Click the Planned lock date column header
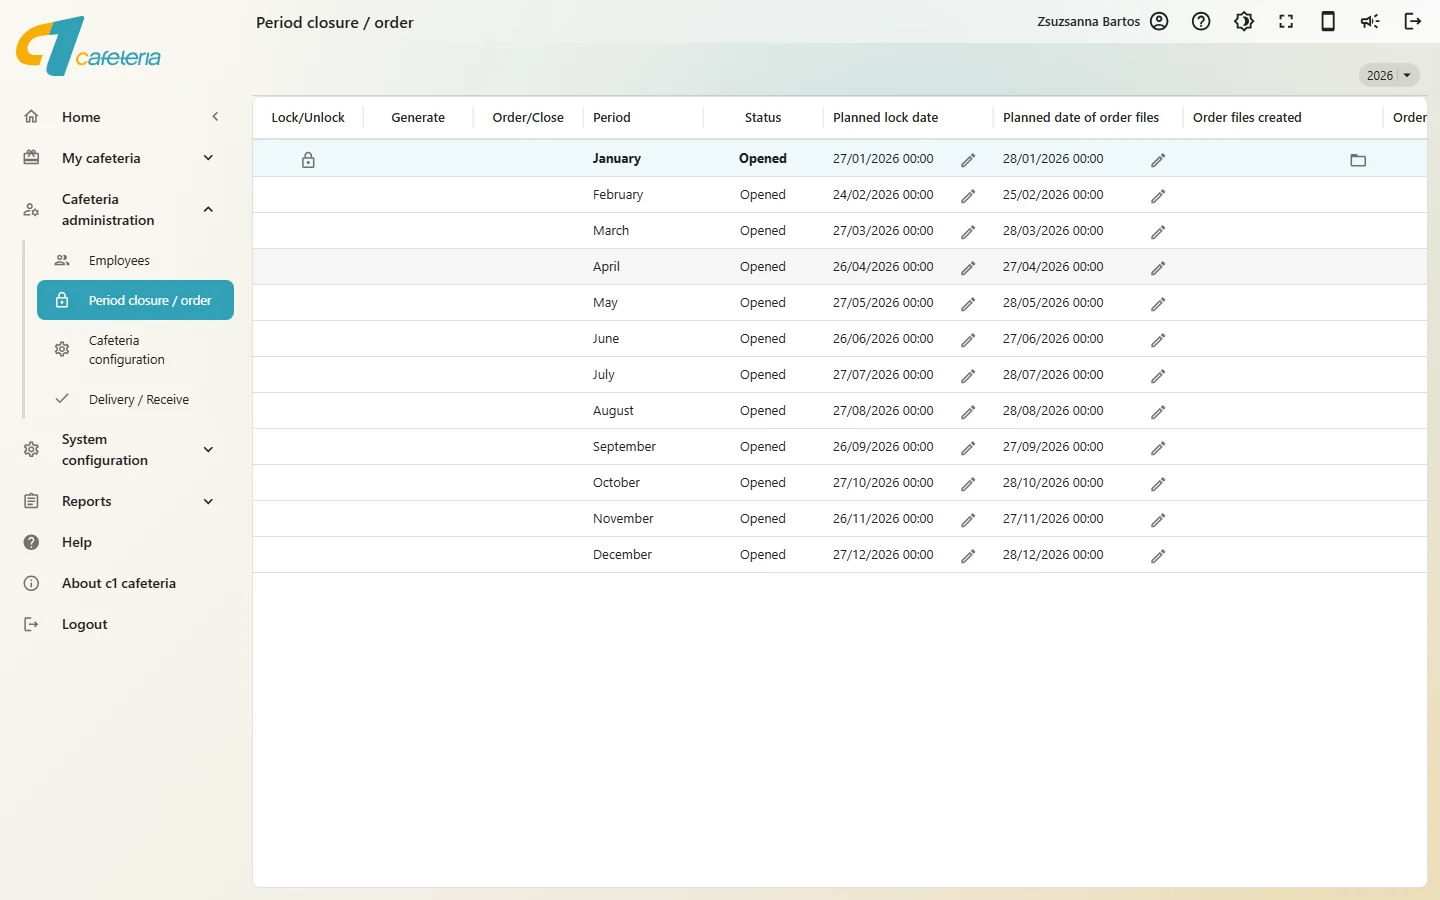 (886, 117)
